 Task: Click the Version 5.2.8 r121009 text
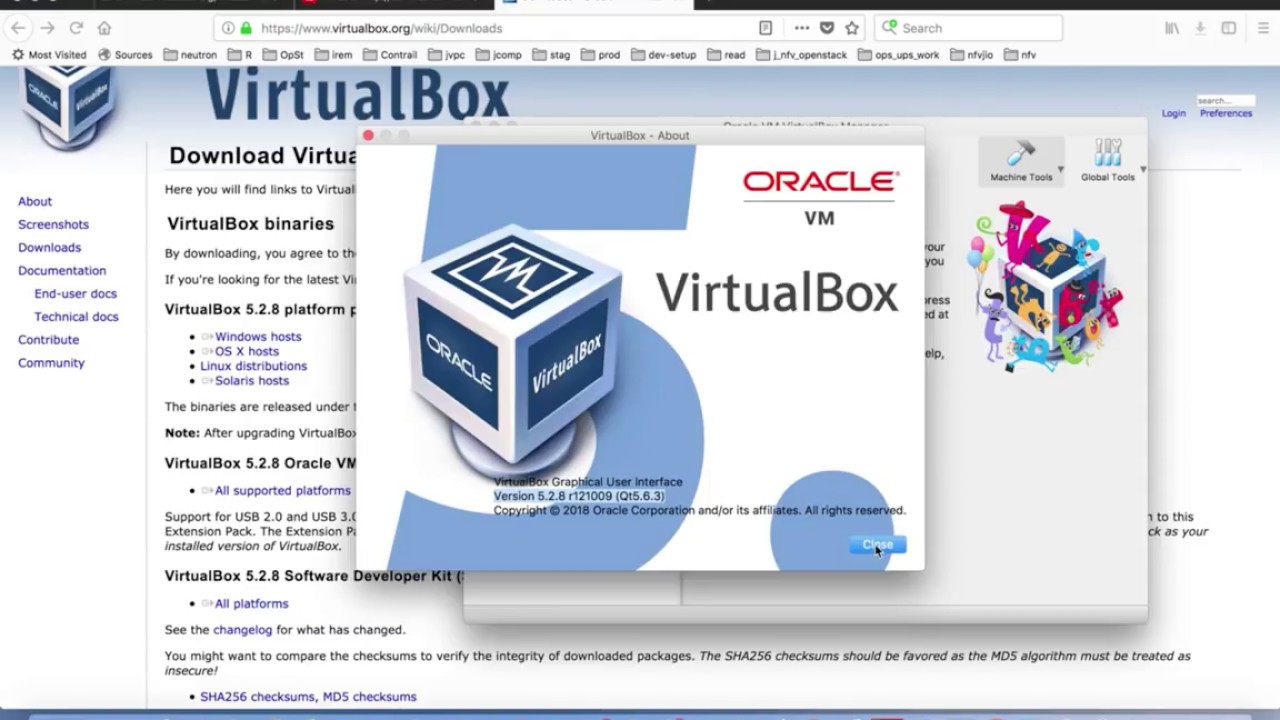coord(578,496)
